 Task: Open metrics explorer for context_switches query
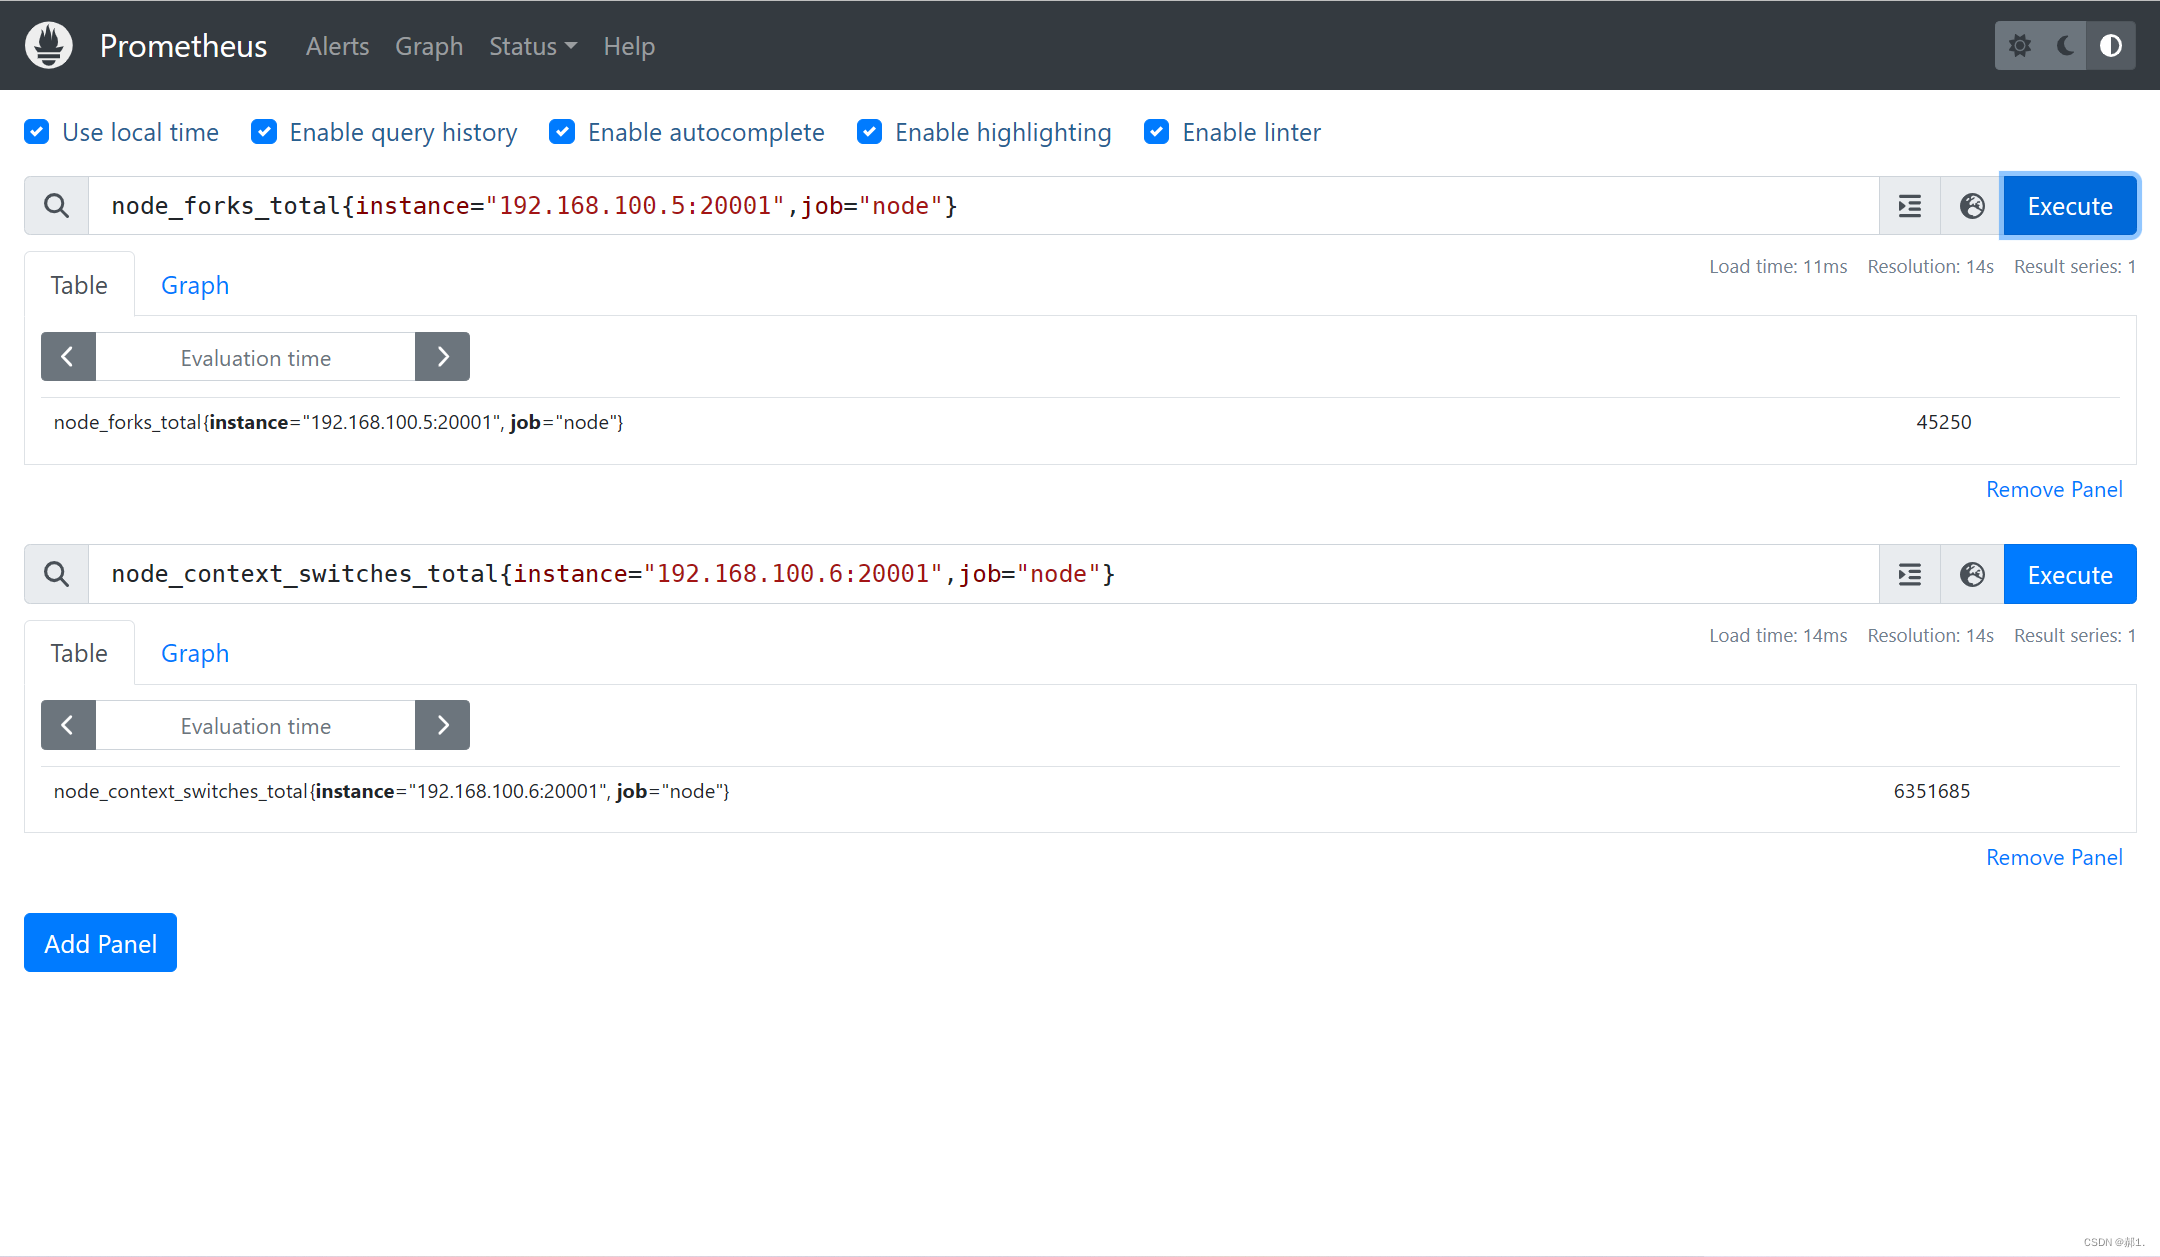point(1972,574)
